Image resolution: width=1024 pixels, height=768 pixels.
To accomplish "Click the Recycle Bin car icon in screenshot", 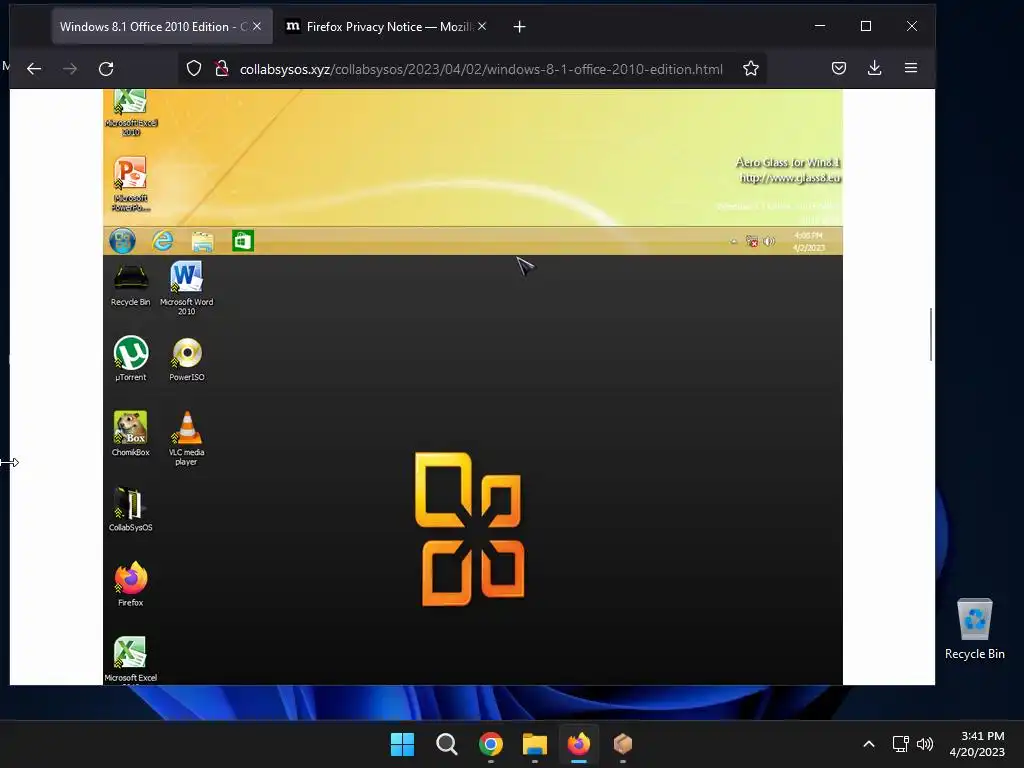I will tap(131, 285).
